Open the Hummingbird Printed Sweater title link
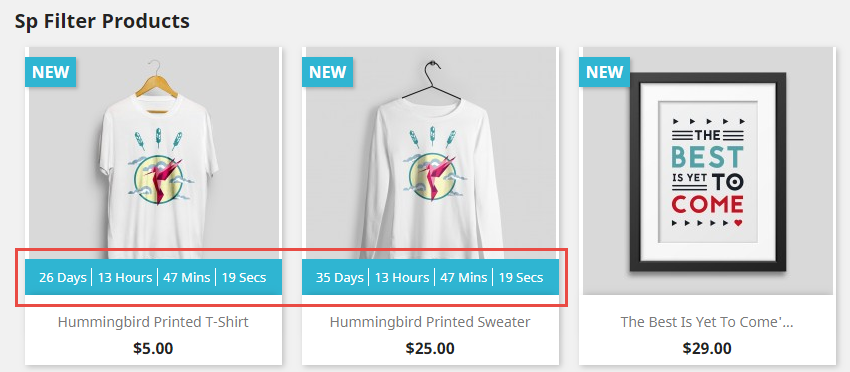 click(430, 322)
